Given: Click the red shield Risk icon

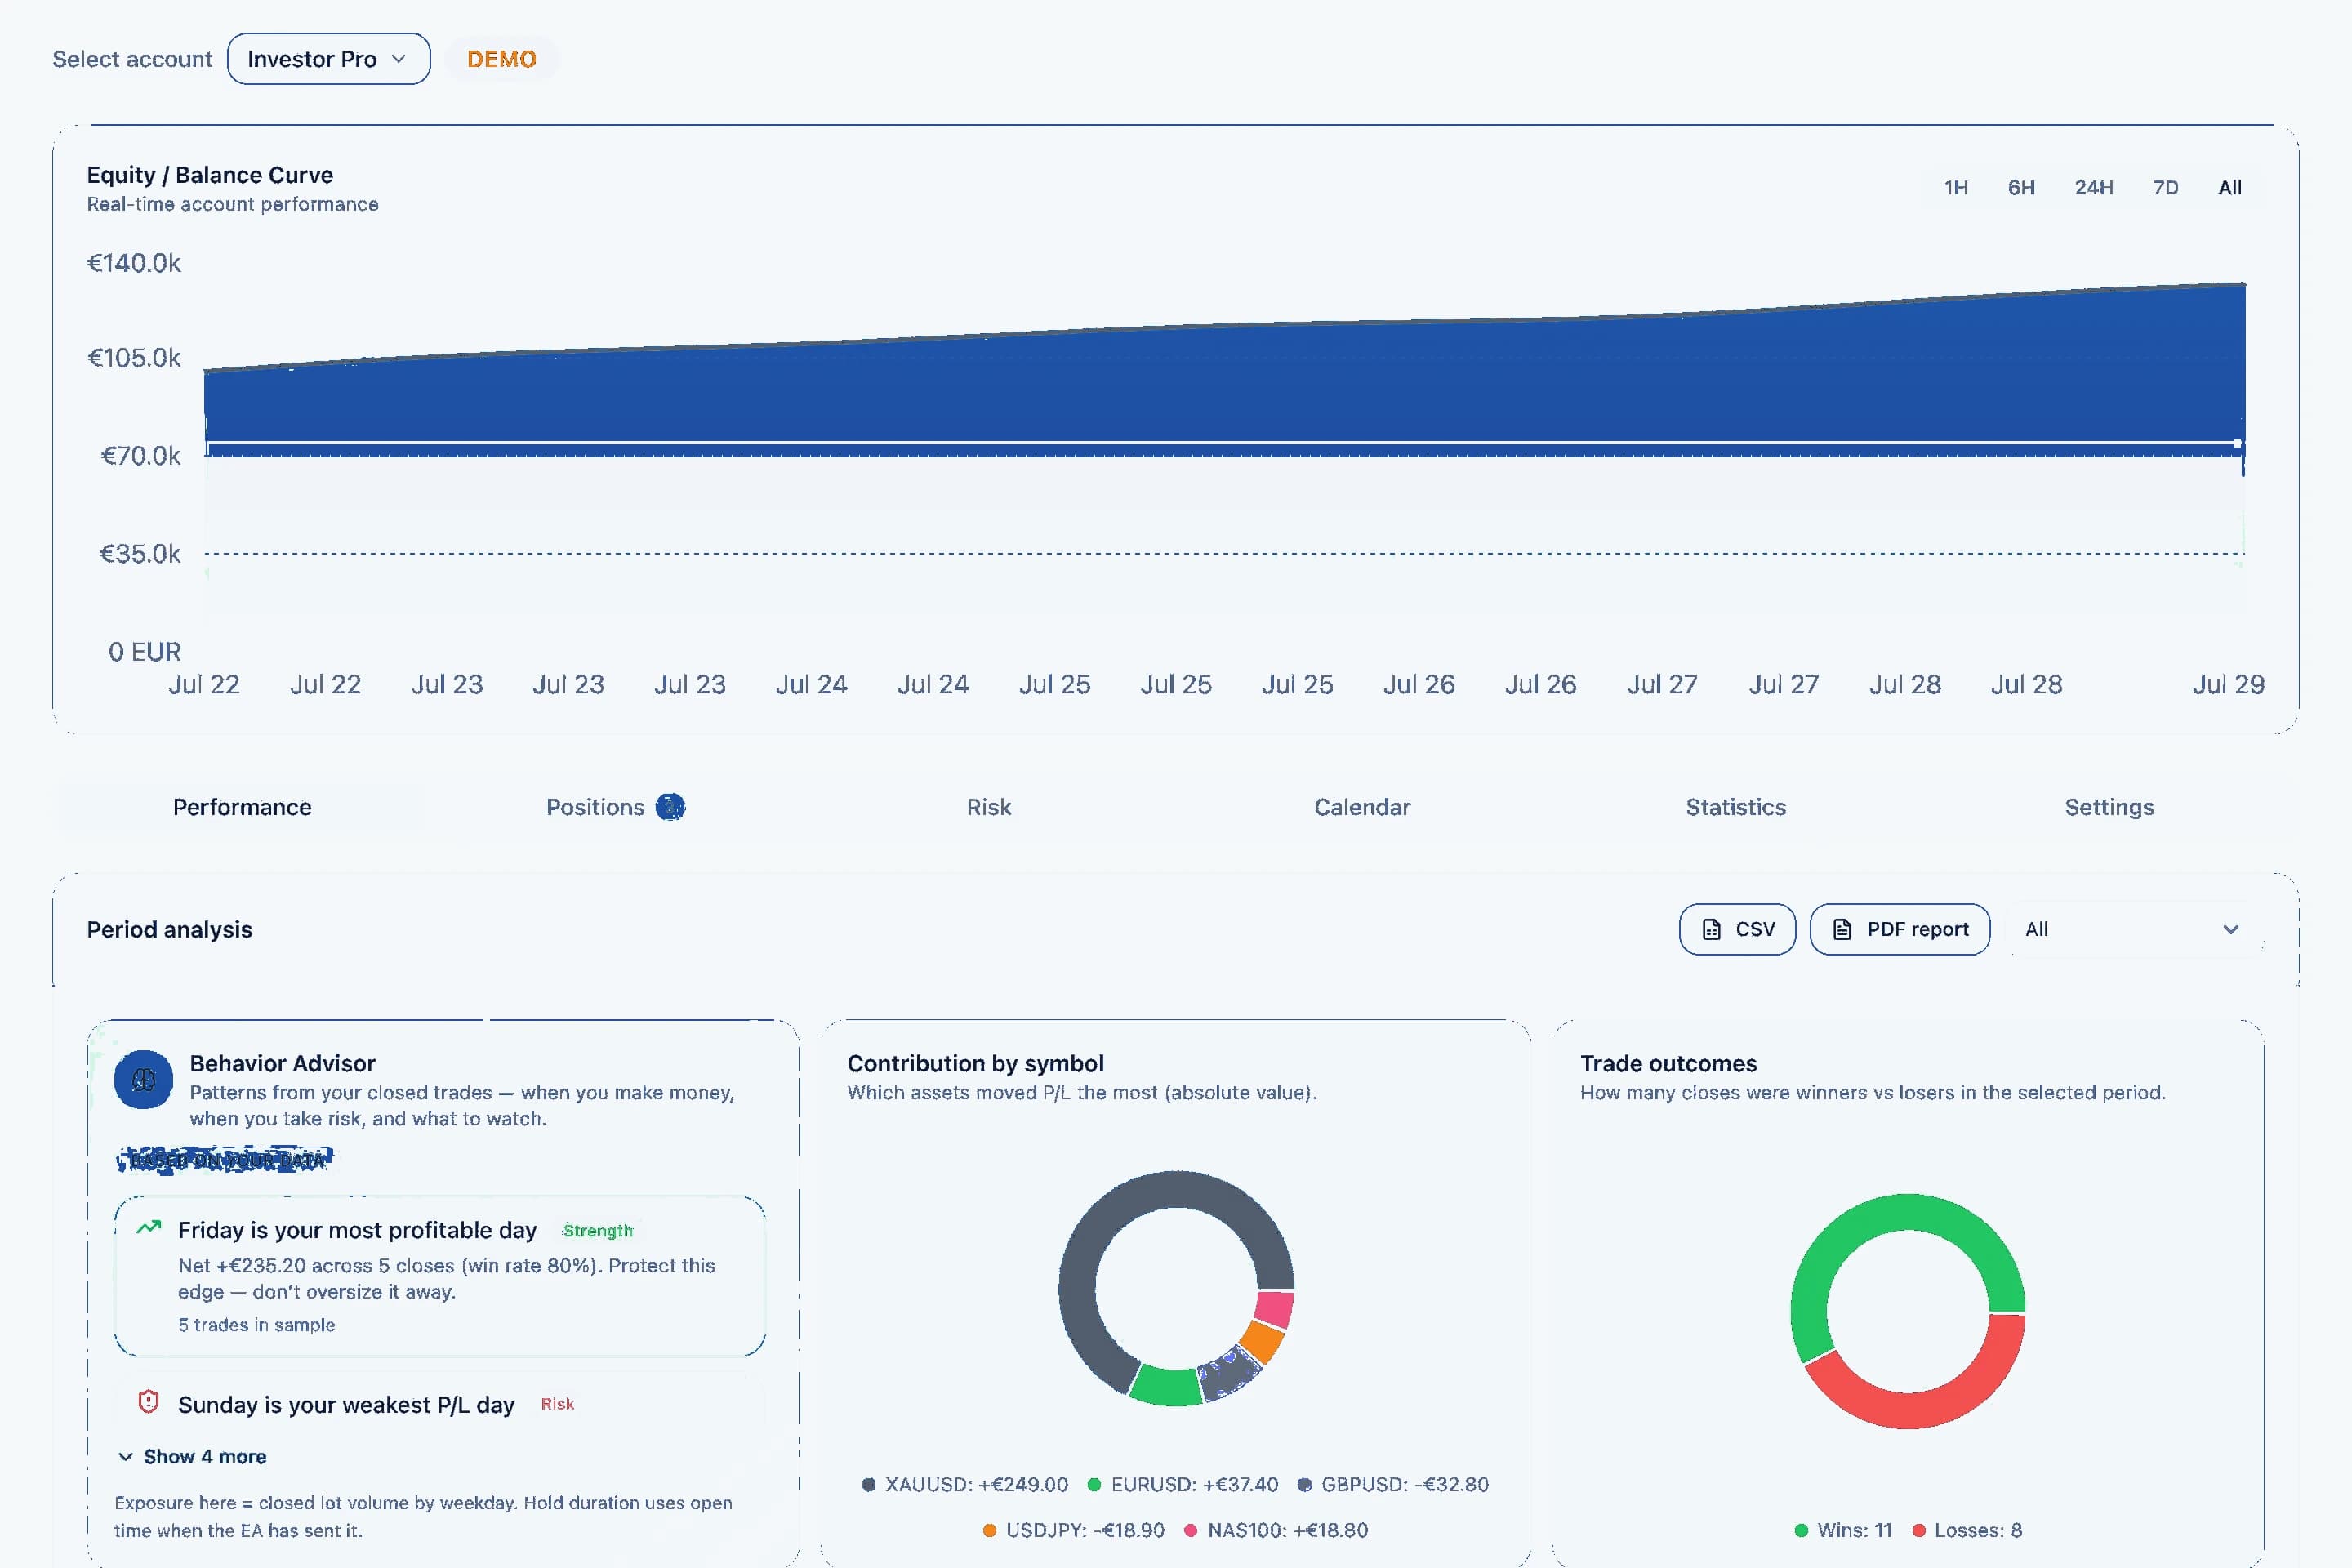Looking at the screenshot, I should pyautogui.click(x=149, y=1402).
